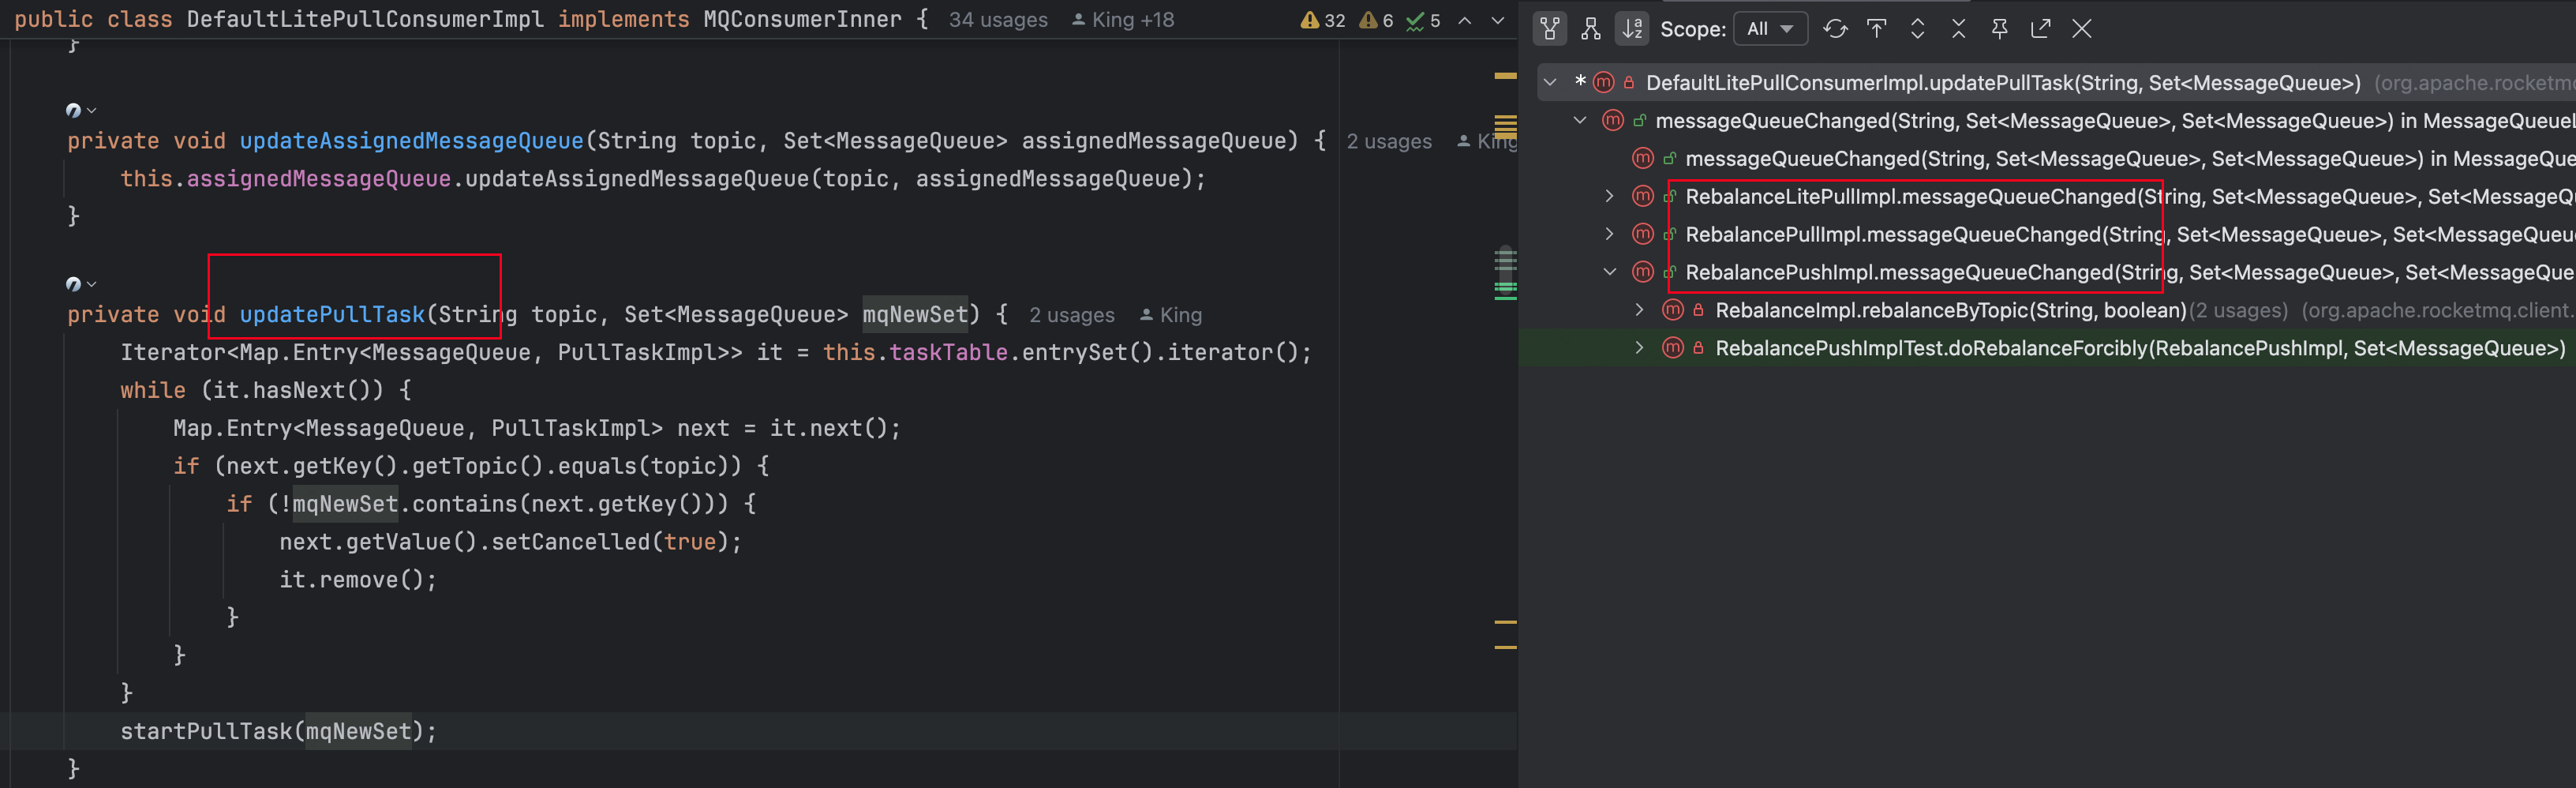Toggle alphabetical sort in hierarchy panel

[x=1632, y=29]
